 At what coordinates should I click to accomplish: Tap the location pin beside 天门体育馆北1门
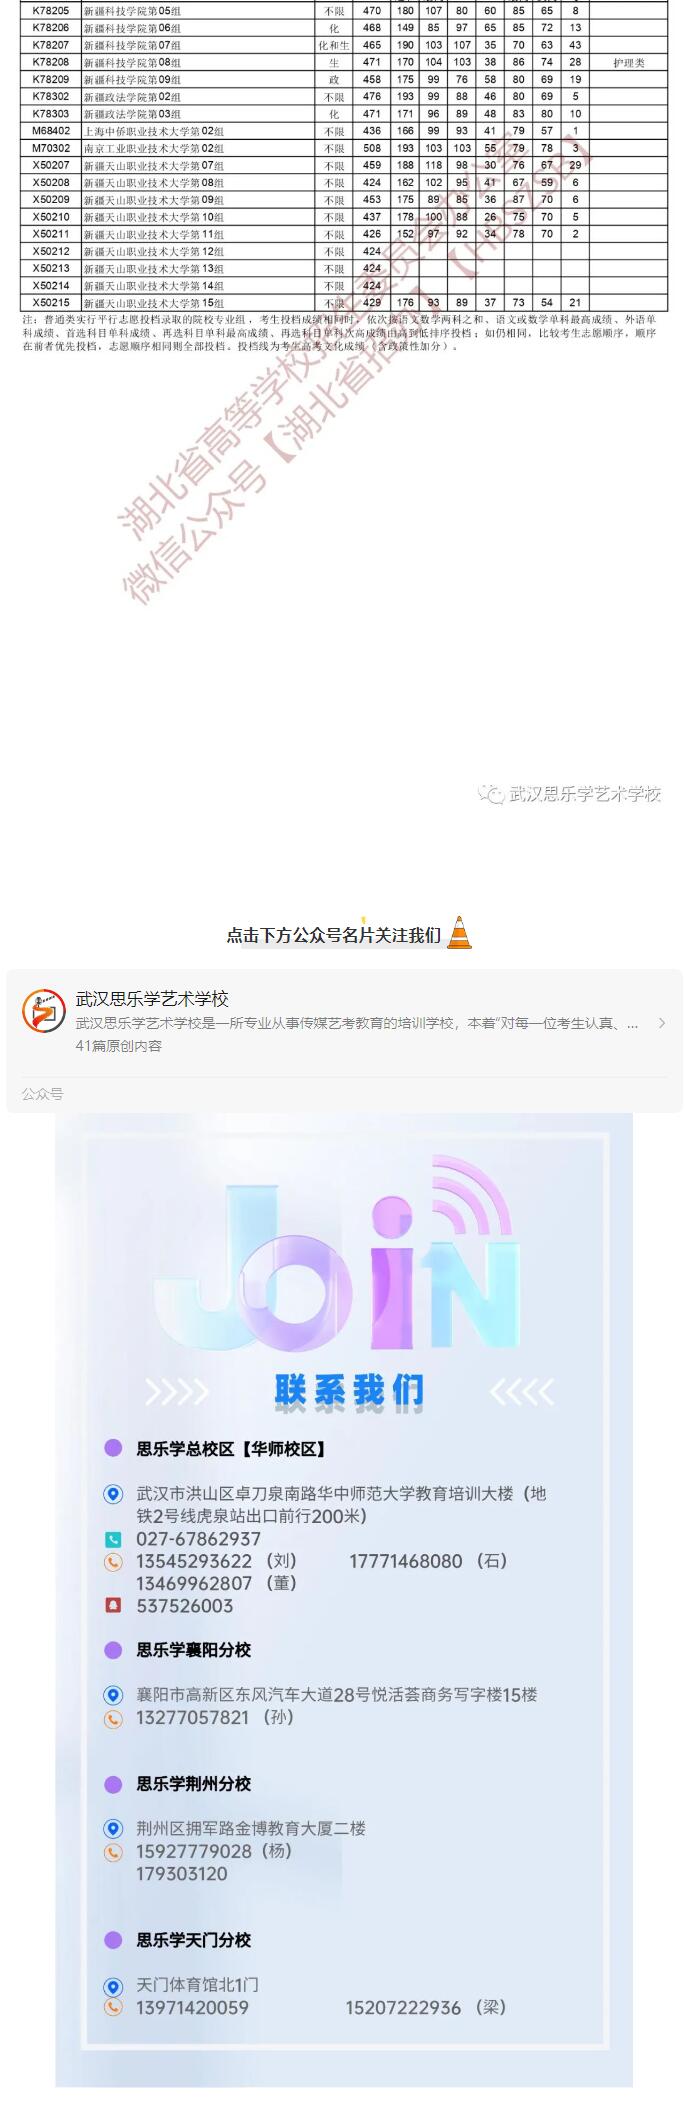click(114, 1986)
